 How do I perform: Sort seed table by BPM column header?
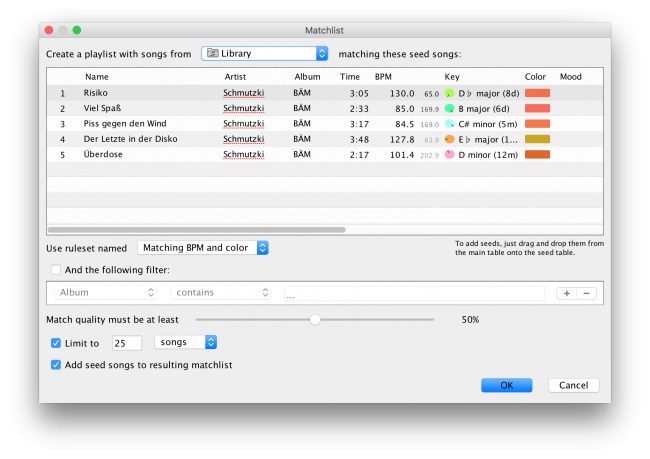coord(383,77)
